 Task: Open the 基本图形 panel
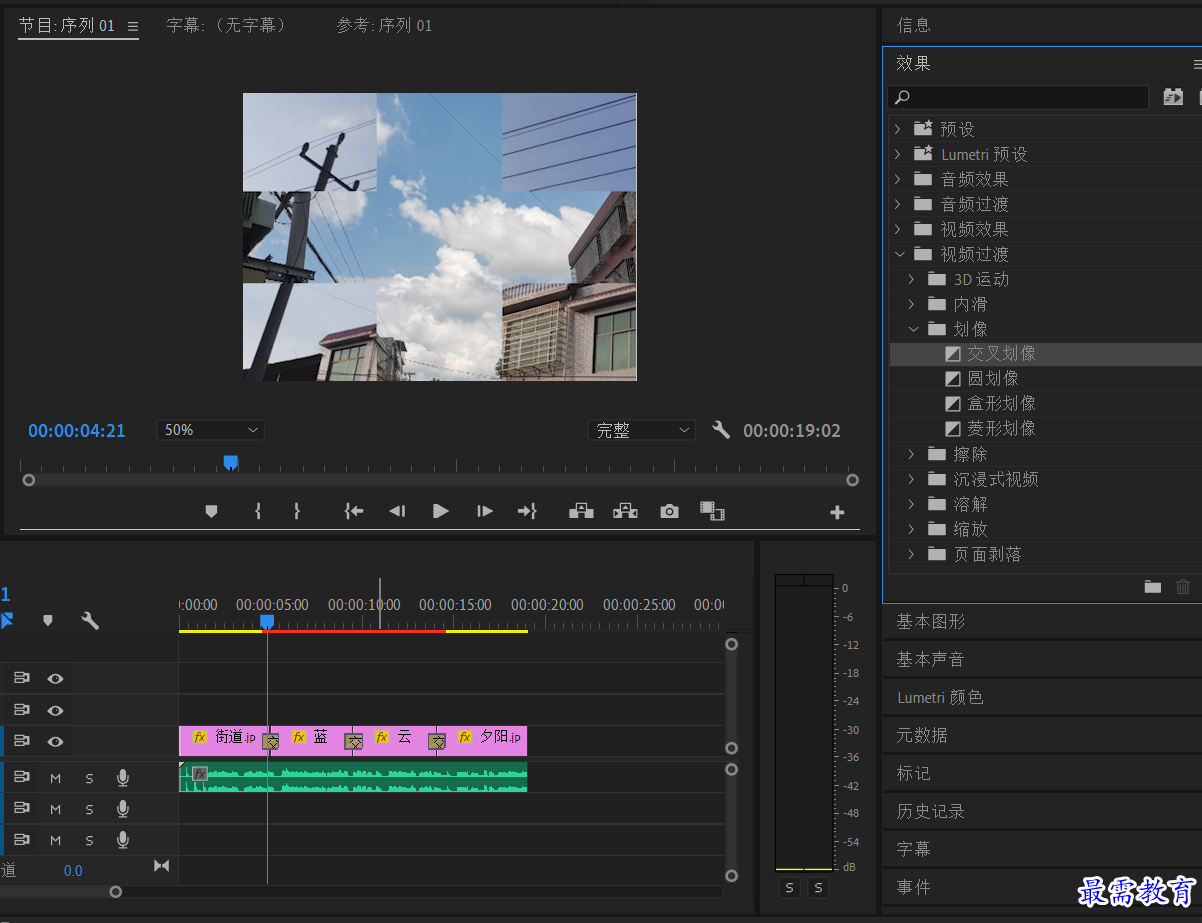[x=930, y=621]
